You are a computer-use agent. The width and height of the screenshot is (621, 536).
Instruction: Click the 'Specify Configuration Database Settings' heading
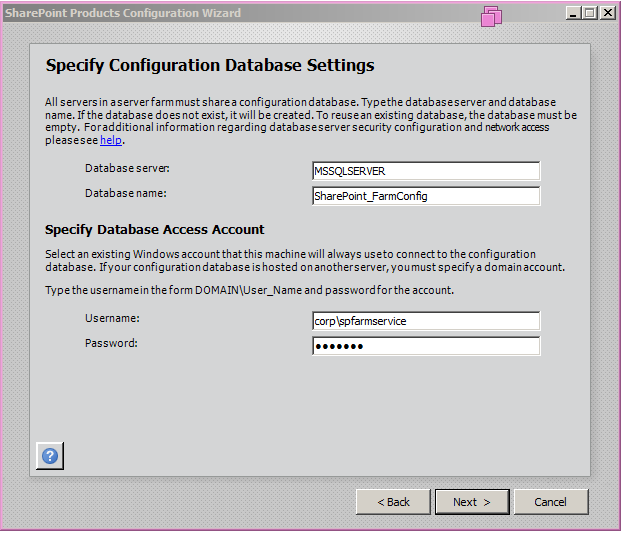tap(210, 65)
